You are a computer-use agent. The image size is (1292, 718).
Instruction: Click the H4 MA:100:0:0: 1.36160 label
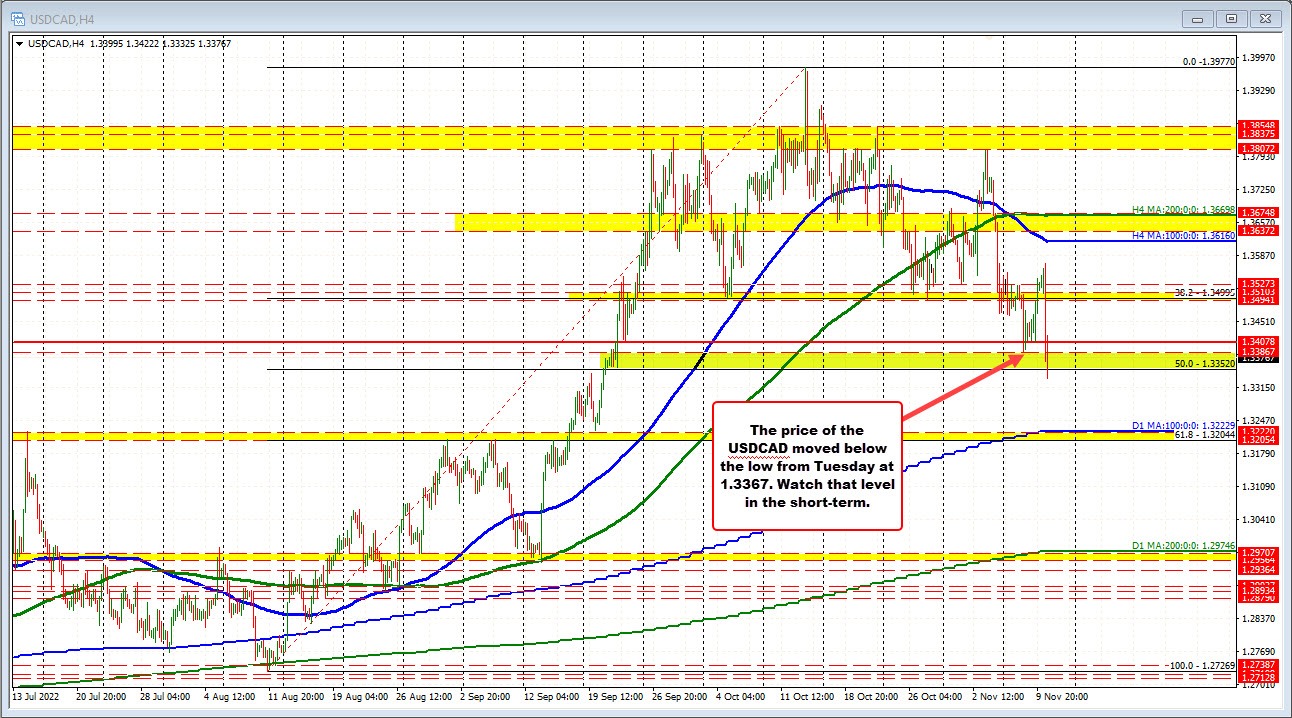click(1184, 235)
